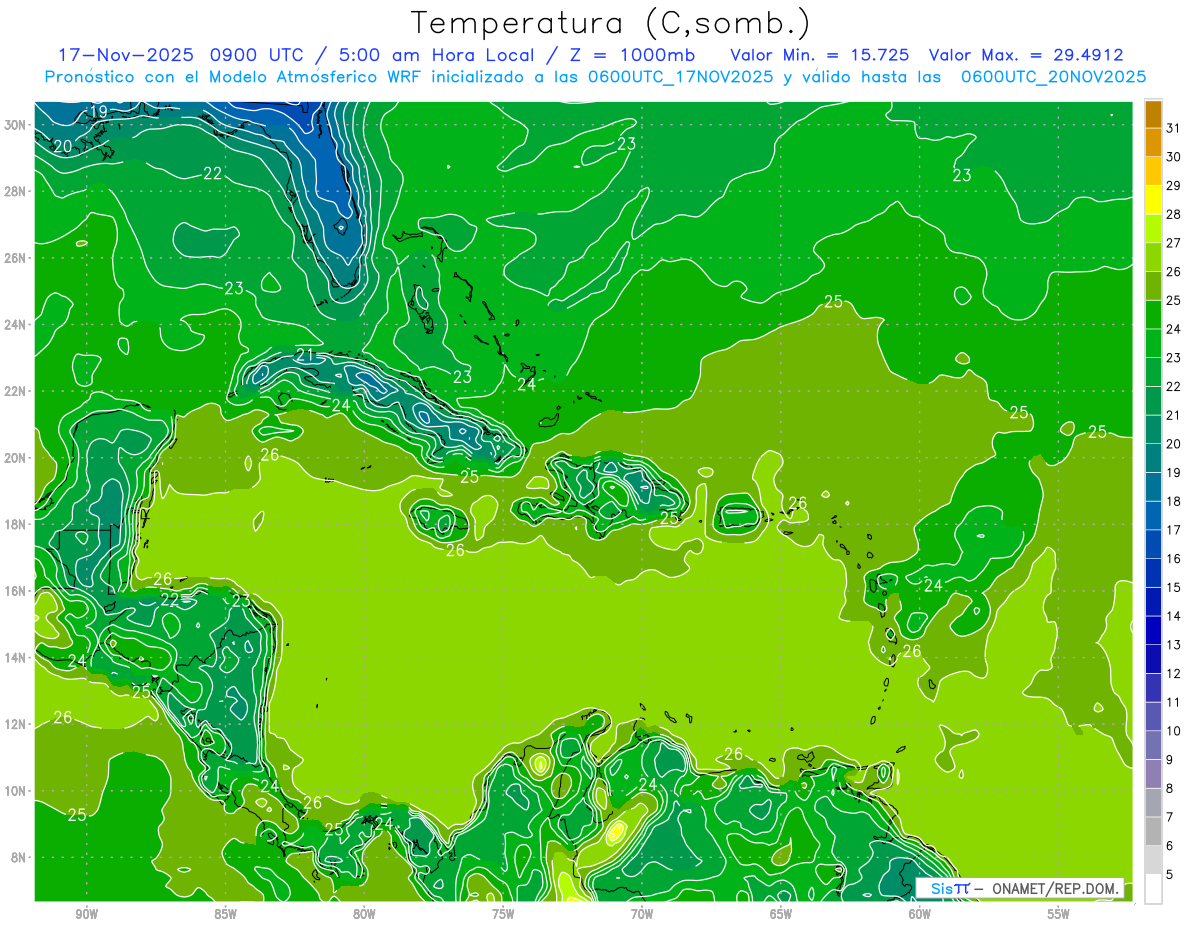Click the 18N latitude axis label
The height and width of the screenshot is (927, 1200).
(x=17, y=524)
